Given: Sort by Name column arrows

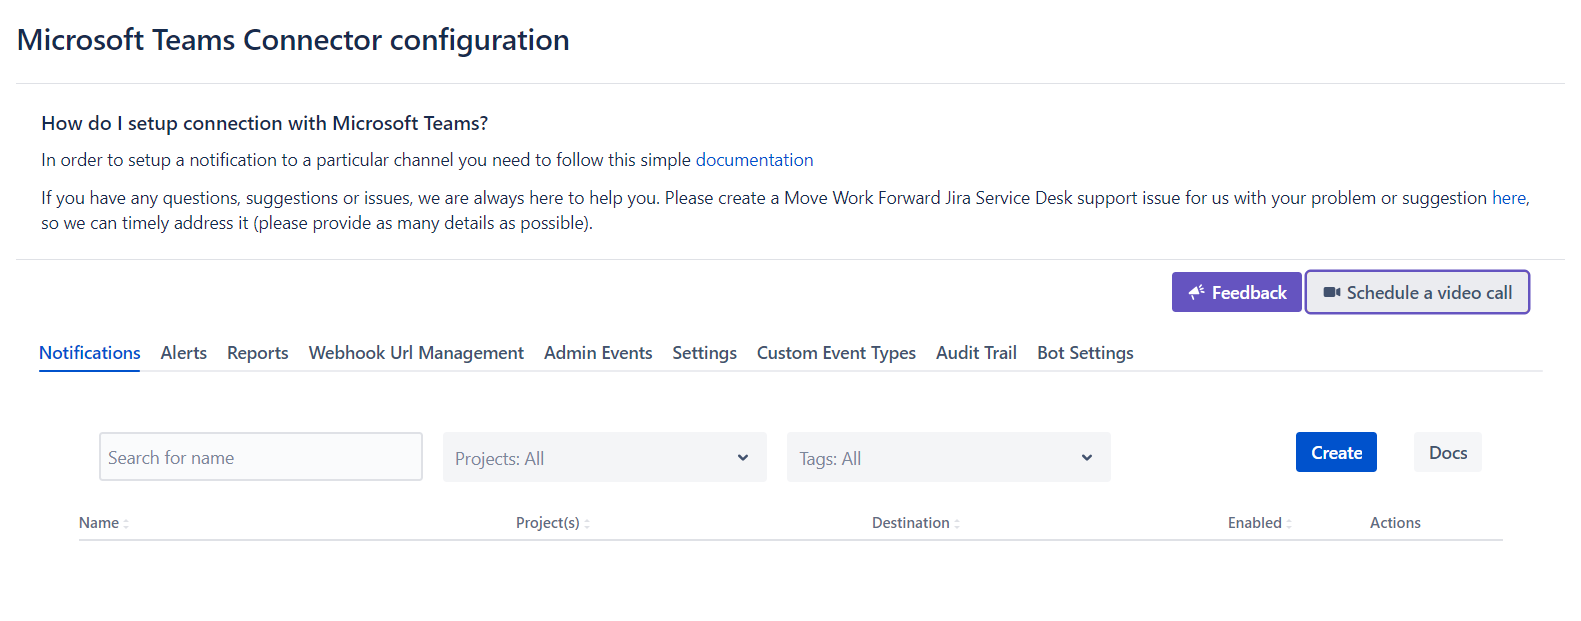Looking at the screenshot, I should tap(126, 523).
